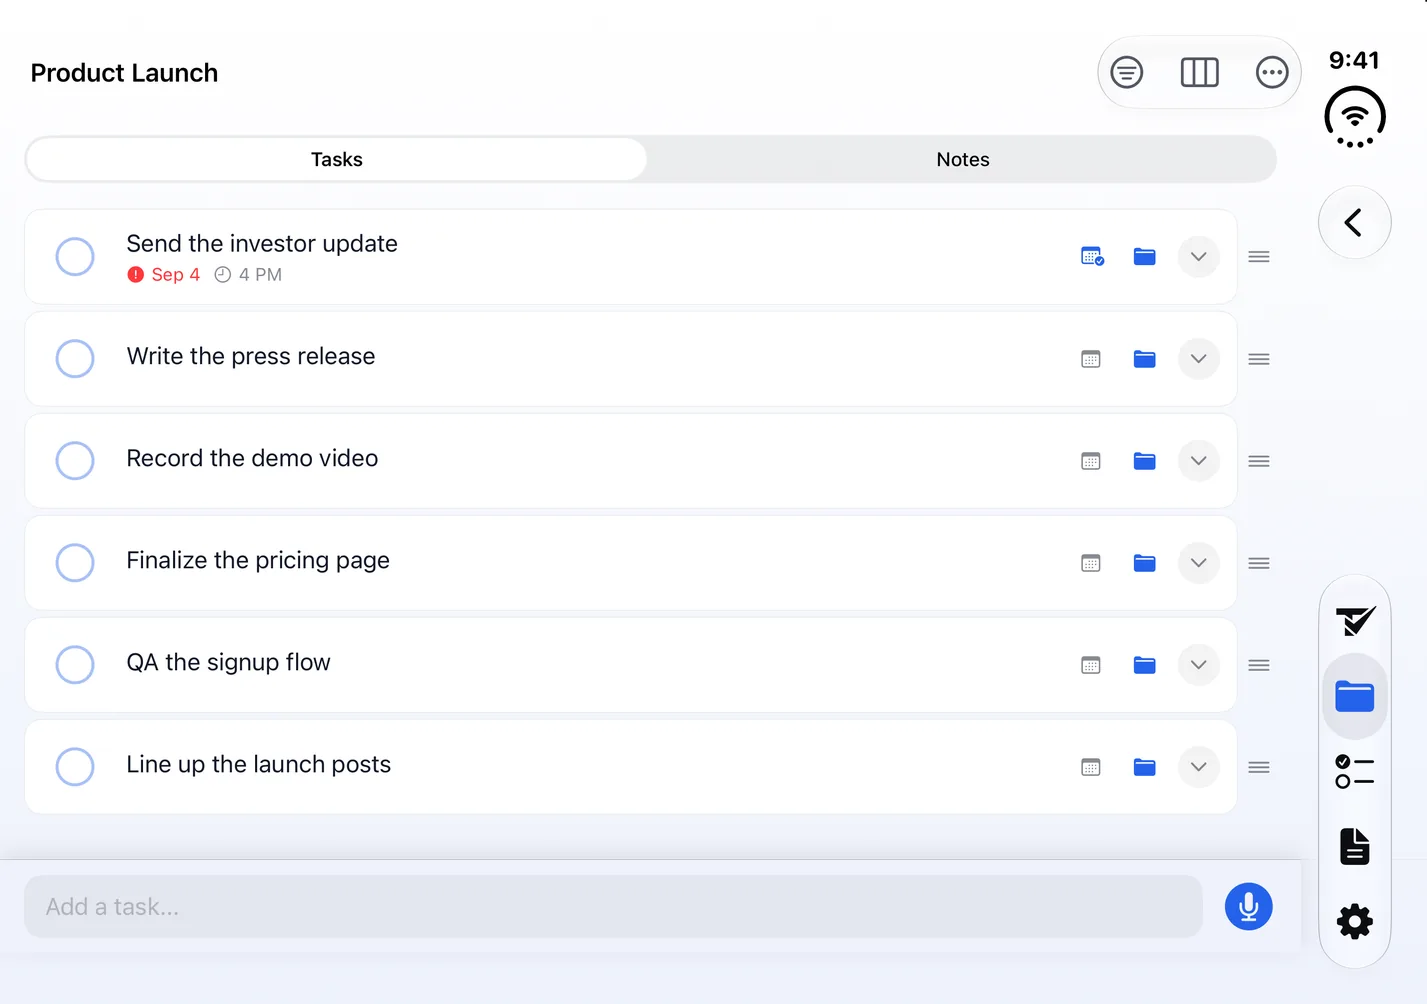Image resolution: width=1427 pixels, height=1004 pixels.
Task: Mark Send the investor update complete
Action: tap(75, 257)
